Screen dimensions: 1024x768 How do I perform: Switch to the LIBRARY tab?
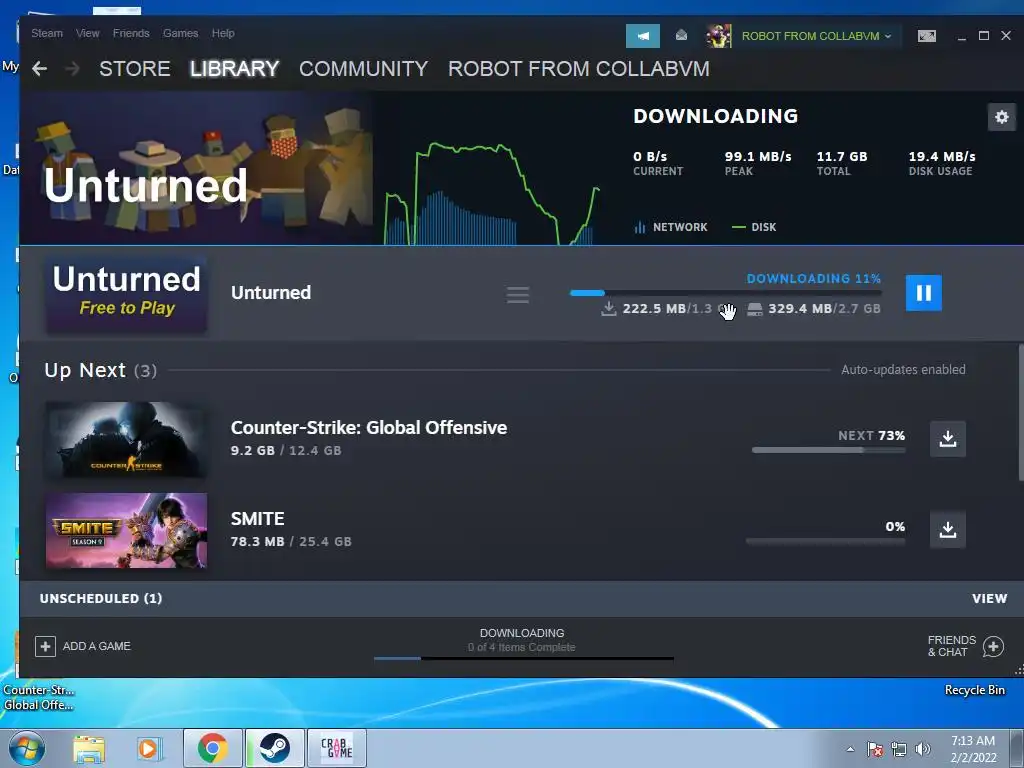pyautogui.click(x=234, y=69)
